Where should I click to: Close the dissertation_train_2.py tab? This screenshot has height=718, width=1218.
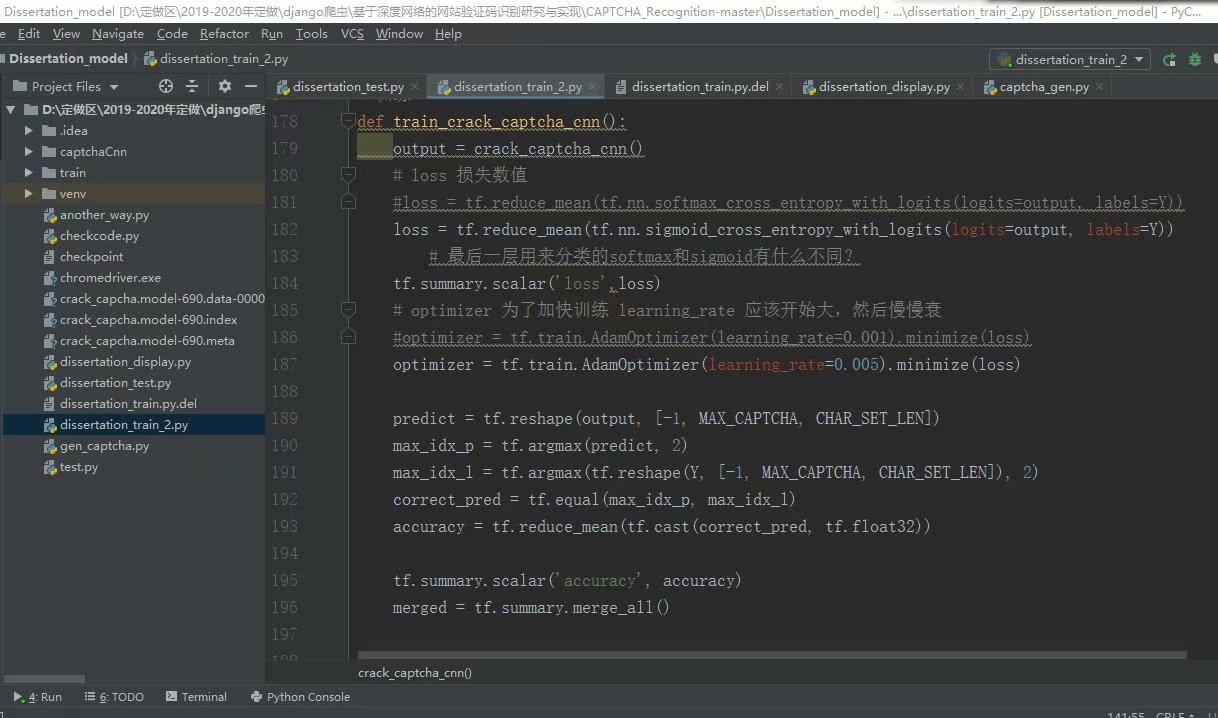tap(592, 87)
